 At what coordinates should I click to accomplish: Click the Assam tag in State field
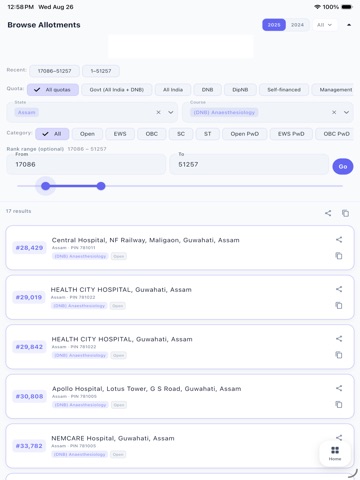click(27, 112)
